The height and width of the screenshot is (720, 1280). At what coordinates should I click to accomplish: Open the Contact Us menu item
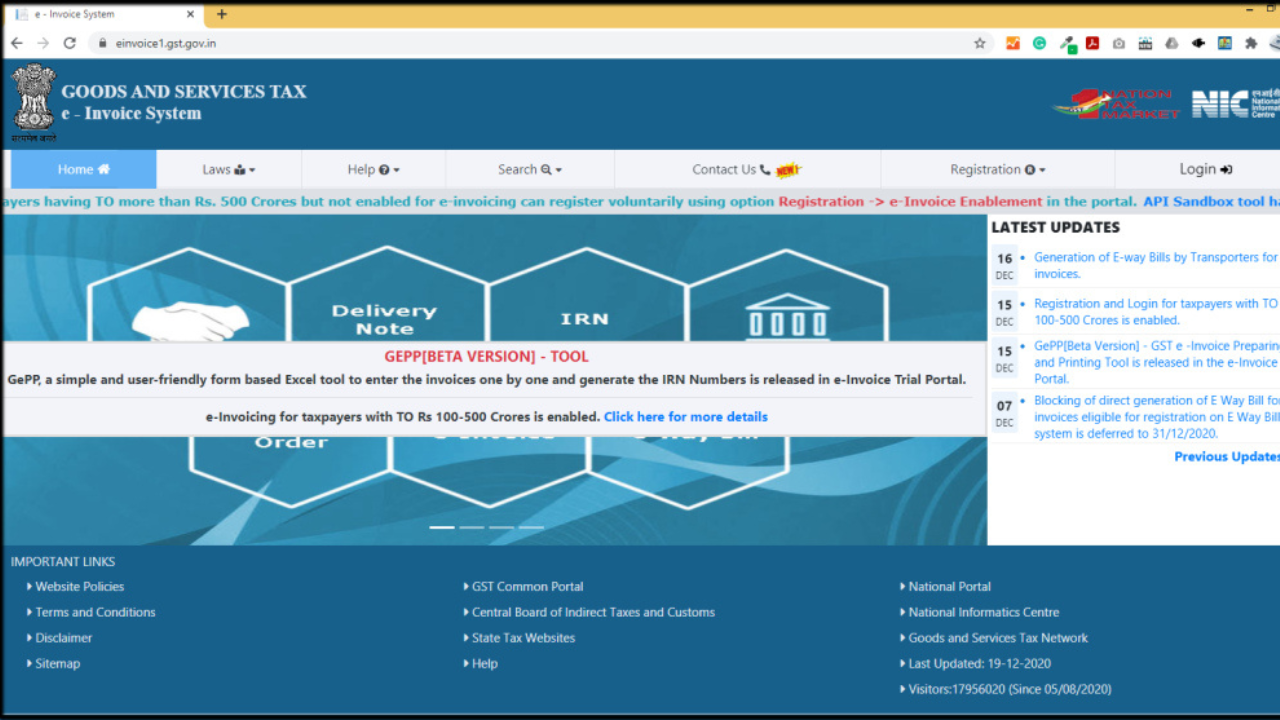(x=747, y=169)
